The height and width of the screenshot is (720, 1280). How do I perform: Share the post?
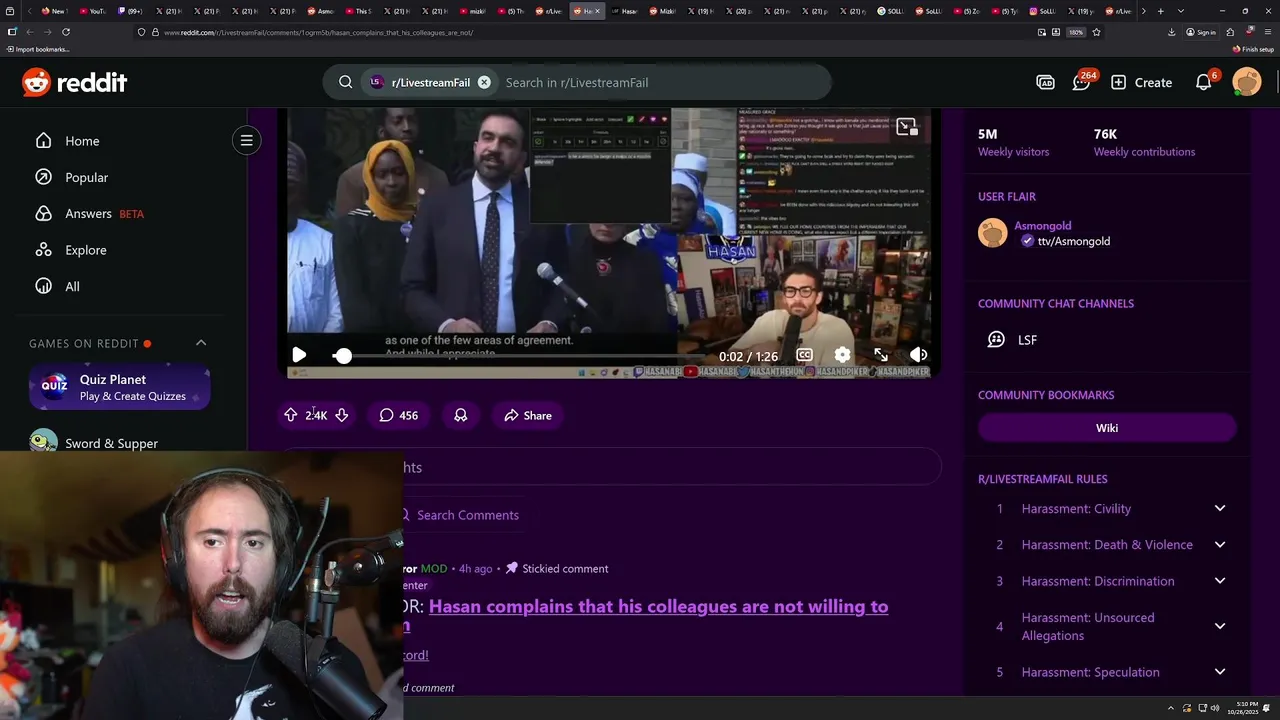pyautogui.click(x=528, y=415)
